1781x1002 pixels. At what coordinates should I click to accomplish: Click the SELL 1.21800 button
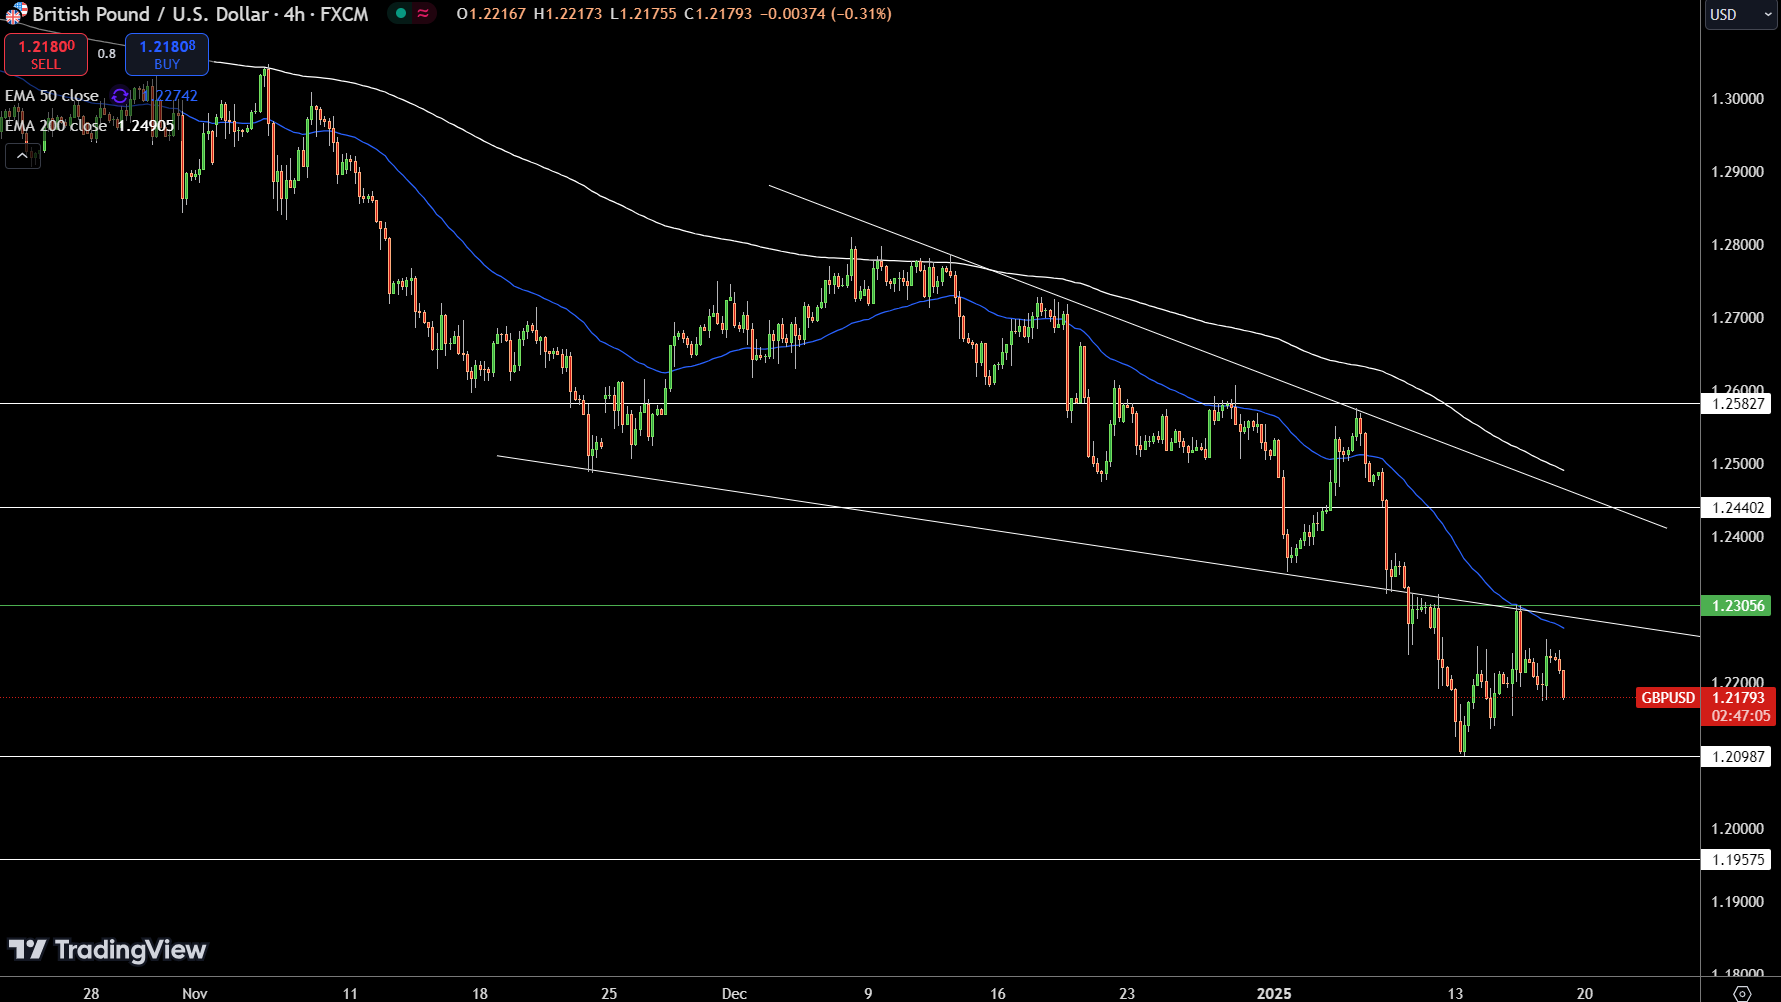46,54
